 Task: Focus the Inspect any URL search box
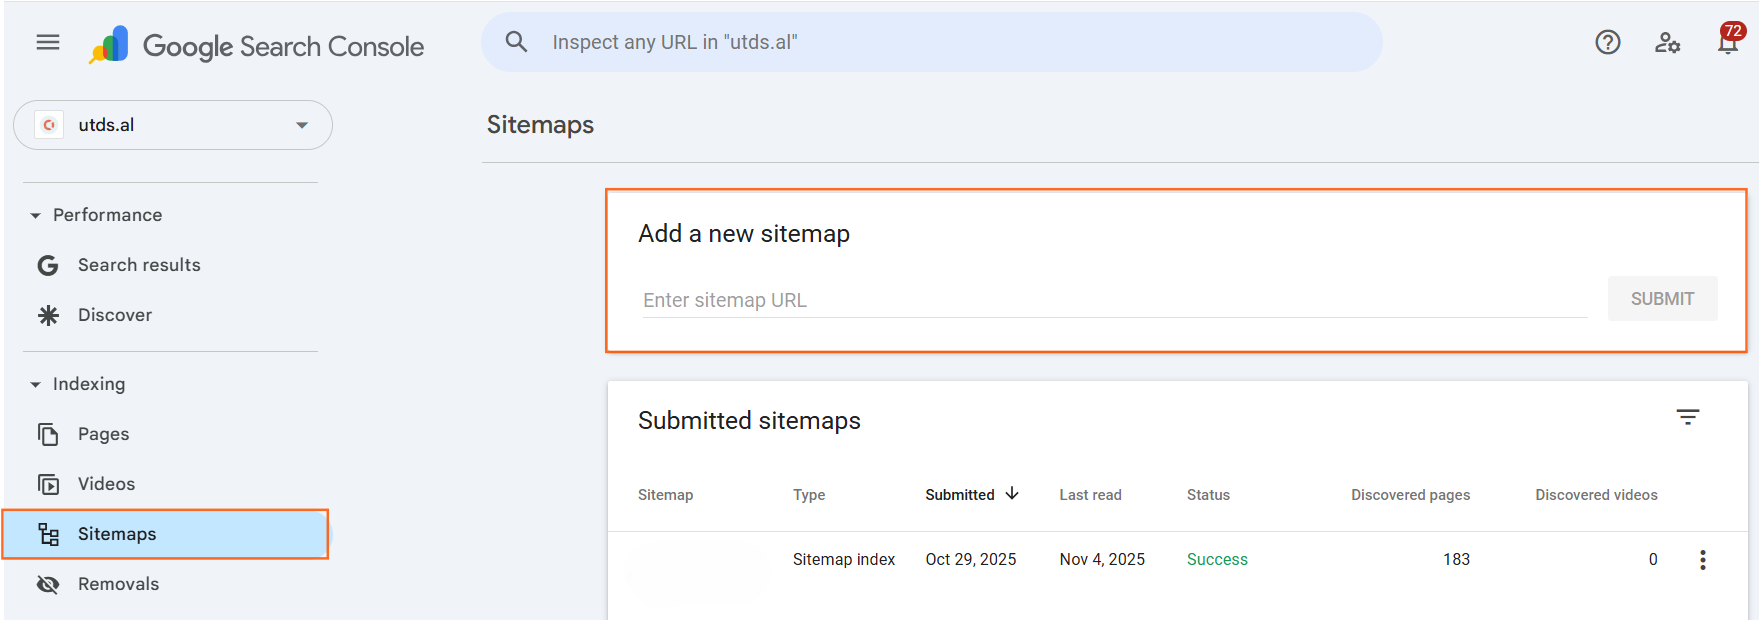pos(932,42)
